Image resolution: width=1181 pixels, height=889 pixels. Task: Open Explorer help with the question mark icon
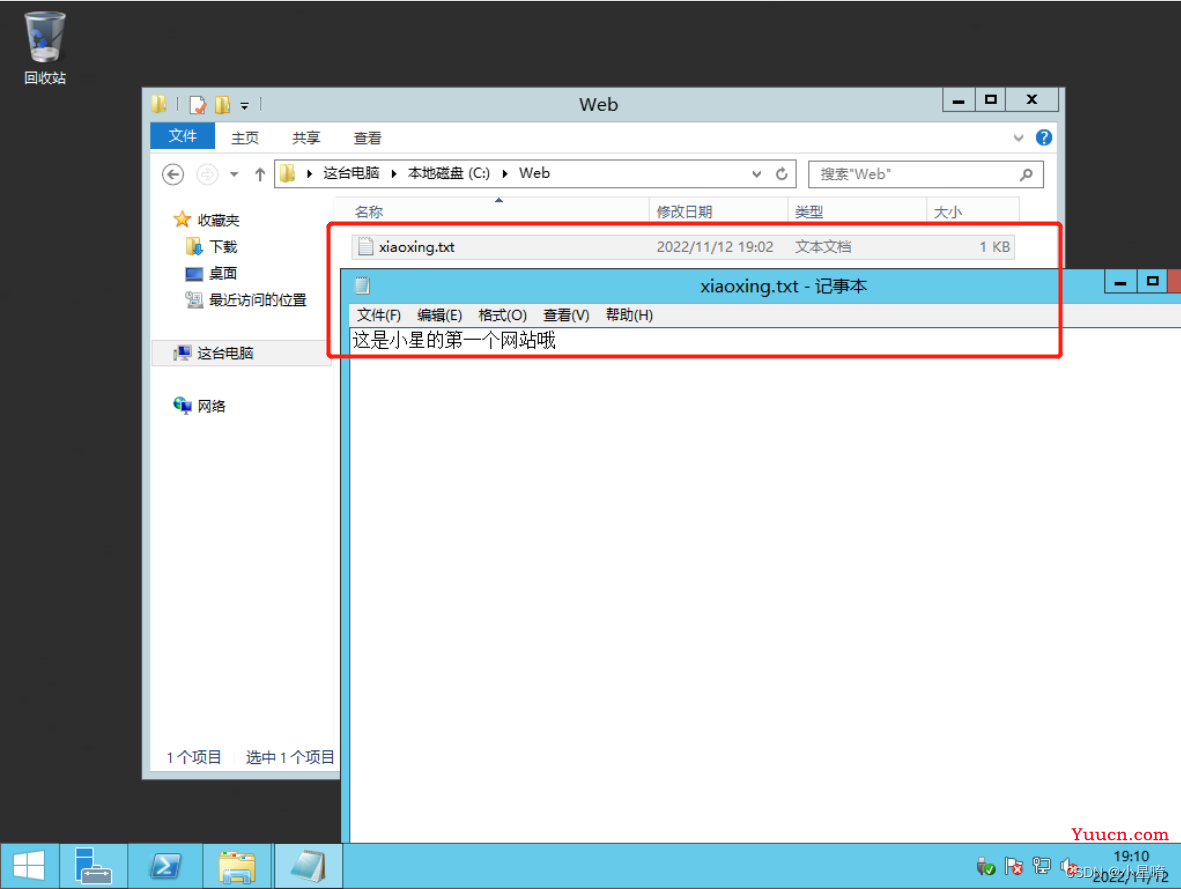click(x=1044, y=138)
